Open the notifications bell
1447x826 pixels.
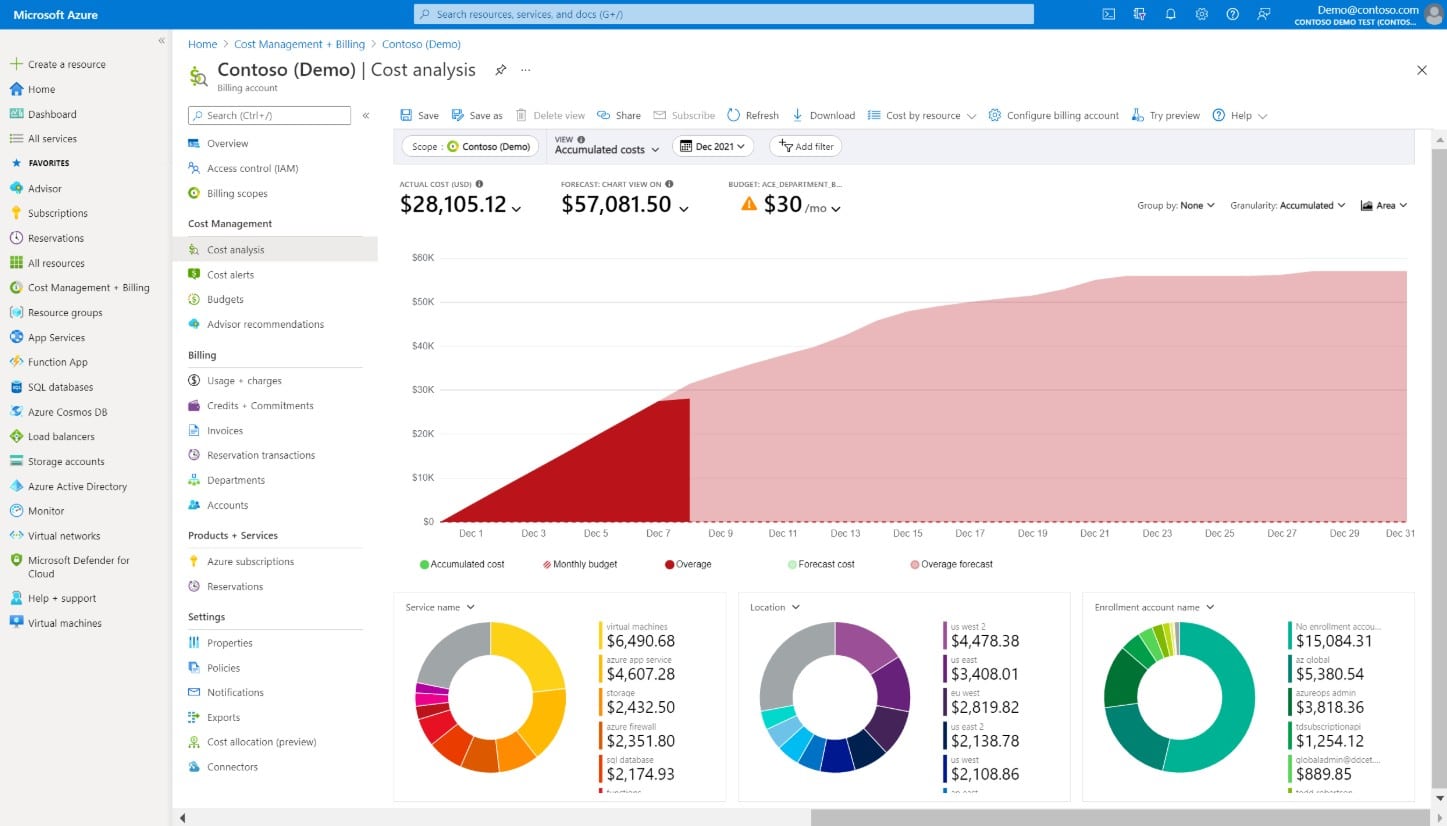(x=1171, y=14)
